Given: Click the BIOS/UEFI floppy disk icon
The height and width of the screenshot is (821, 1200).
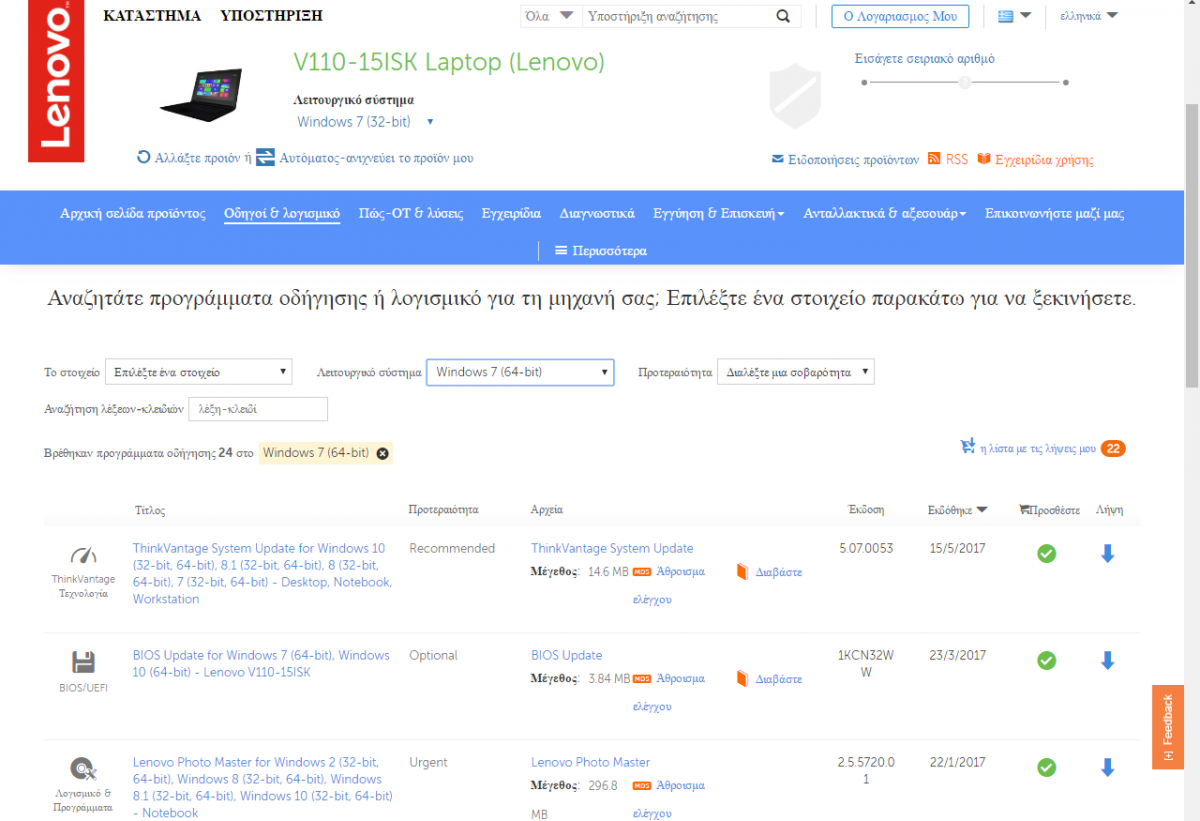Looking at the screenshot, I should click(83, 662).
